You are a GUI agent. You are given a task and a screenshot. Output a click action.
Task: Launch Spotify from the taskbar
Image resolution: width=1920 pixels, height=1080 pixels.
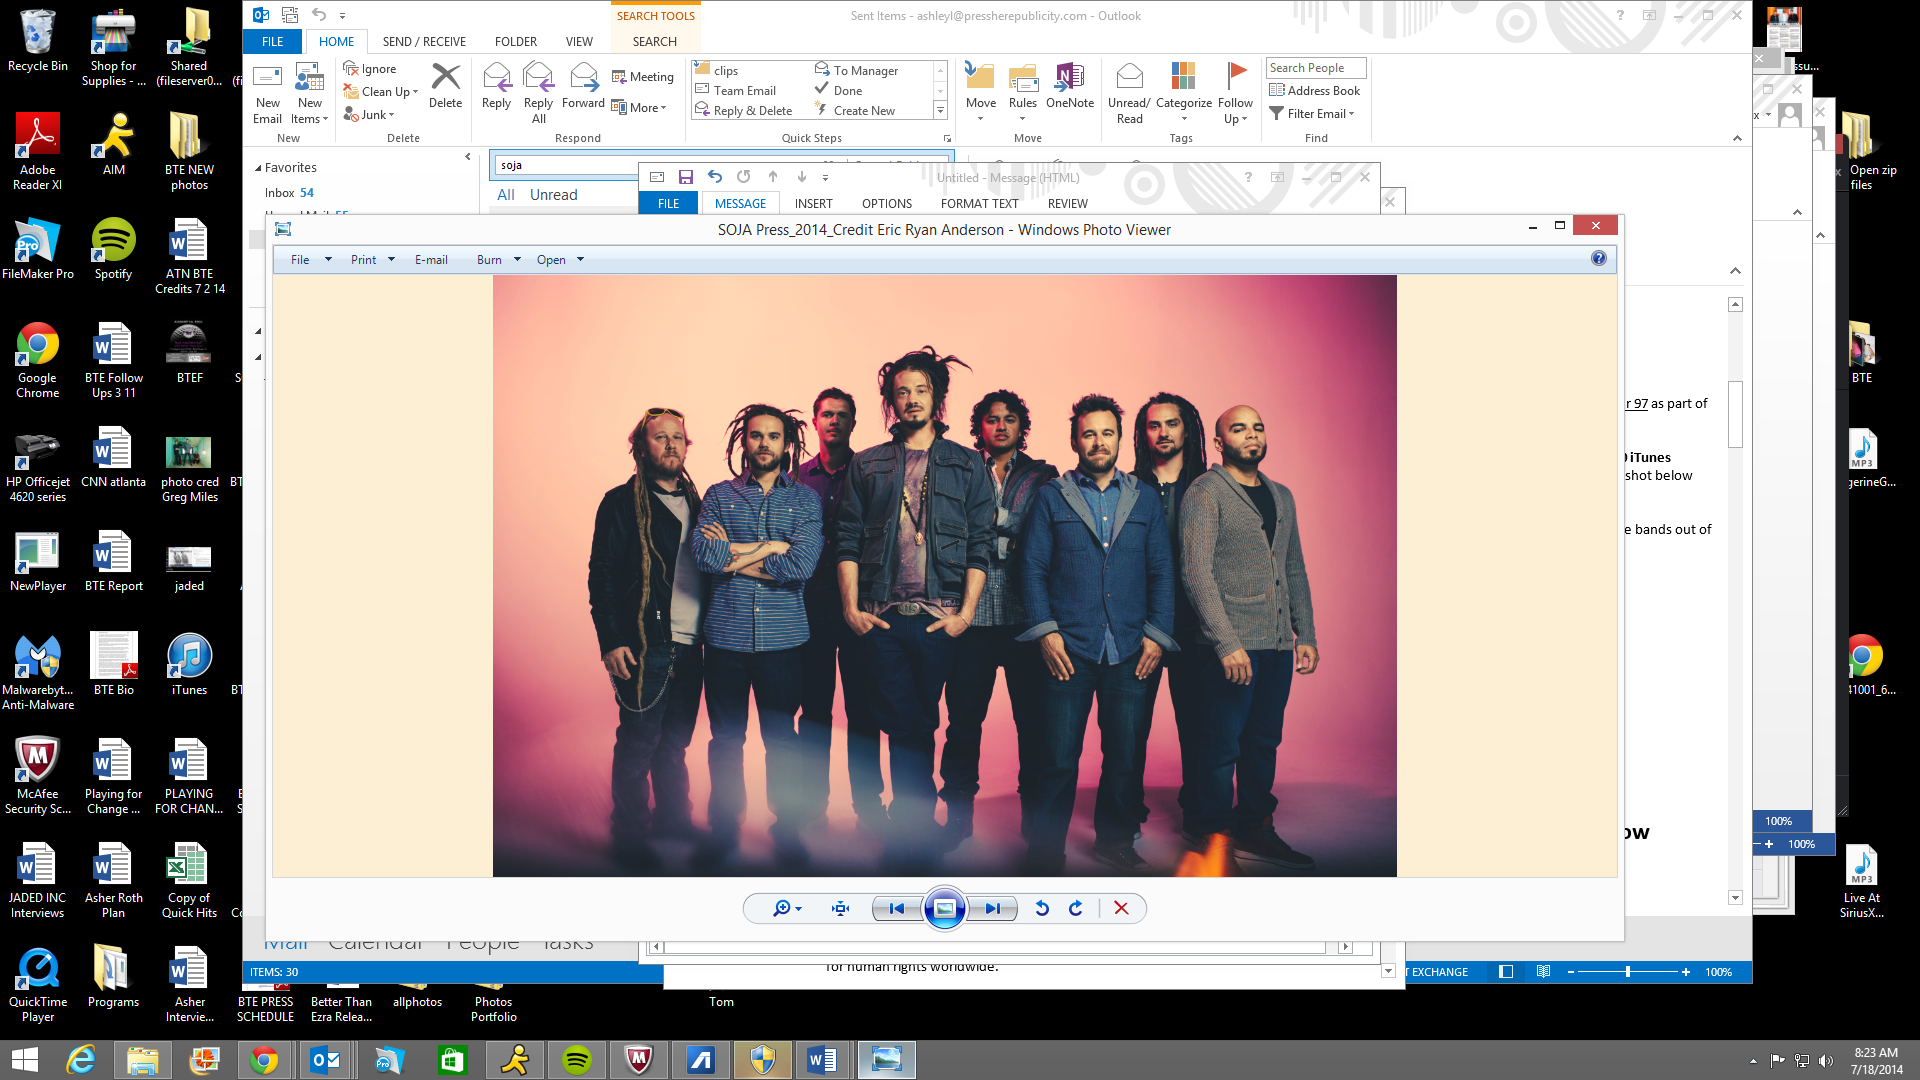(x=577, y=1060)
